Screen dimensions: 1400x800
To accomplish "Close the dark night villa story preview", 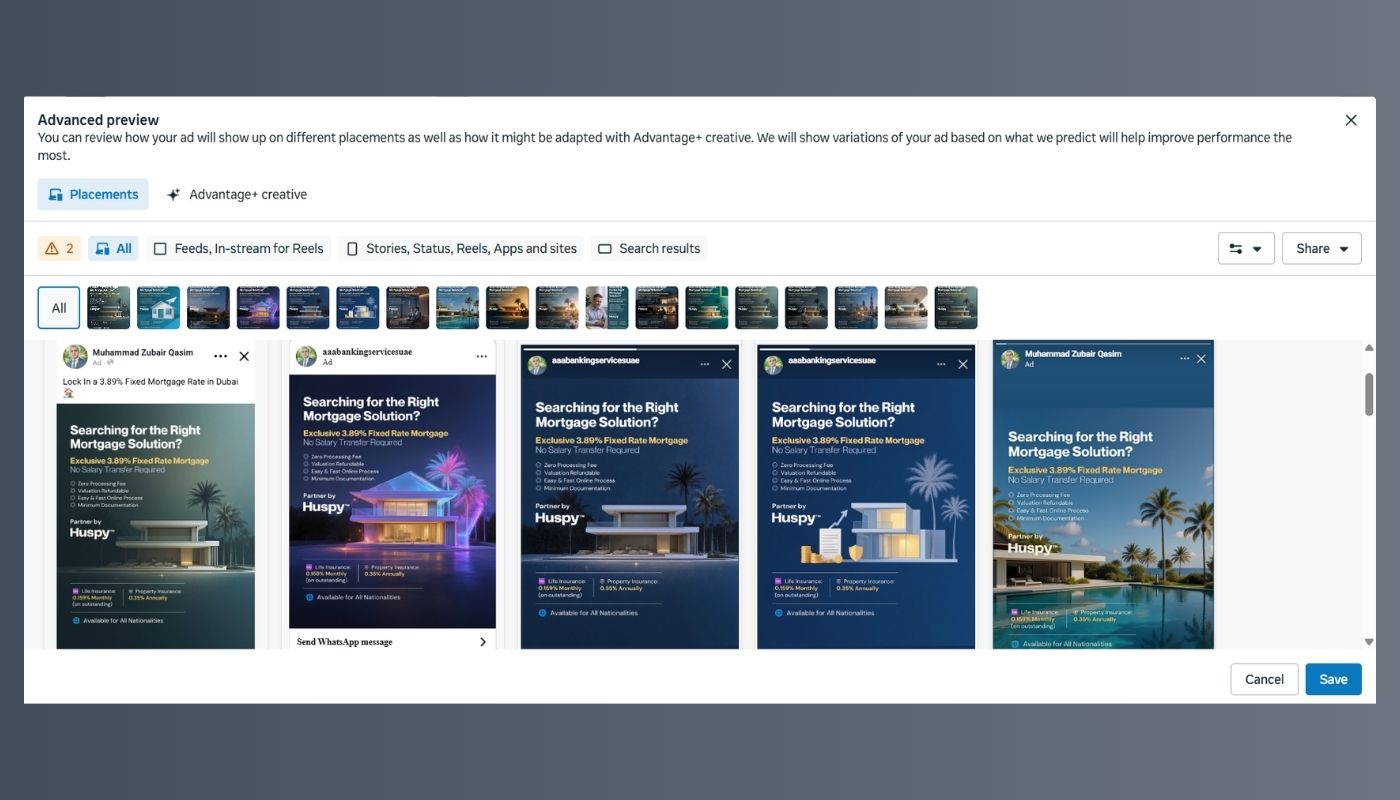I will point(727,364).
